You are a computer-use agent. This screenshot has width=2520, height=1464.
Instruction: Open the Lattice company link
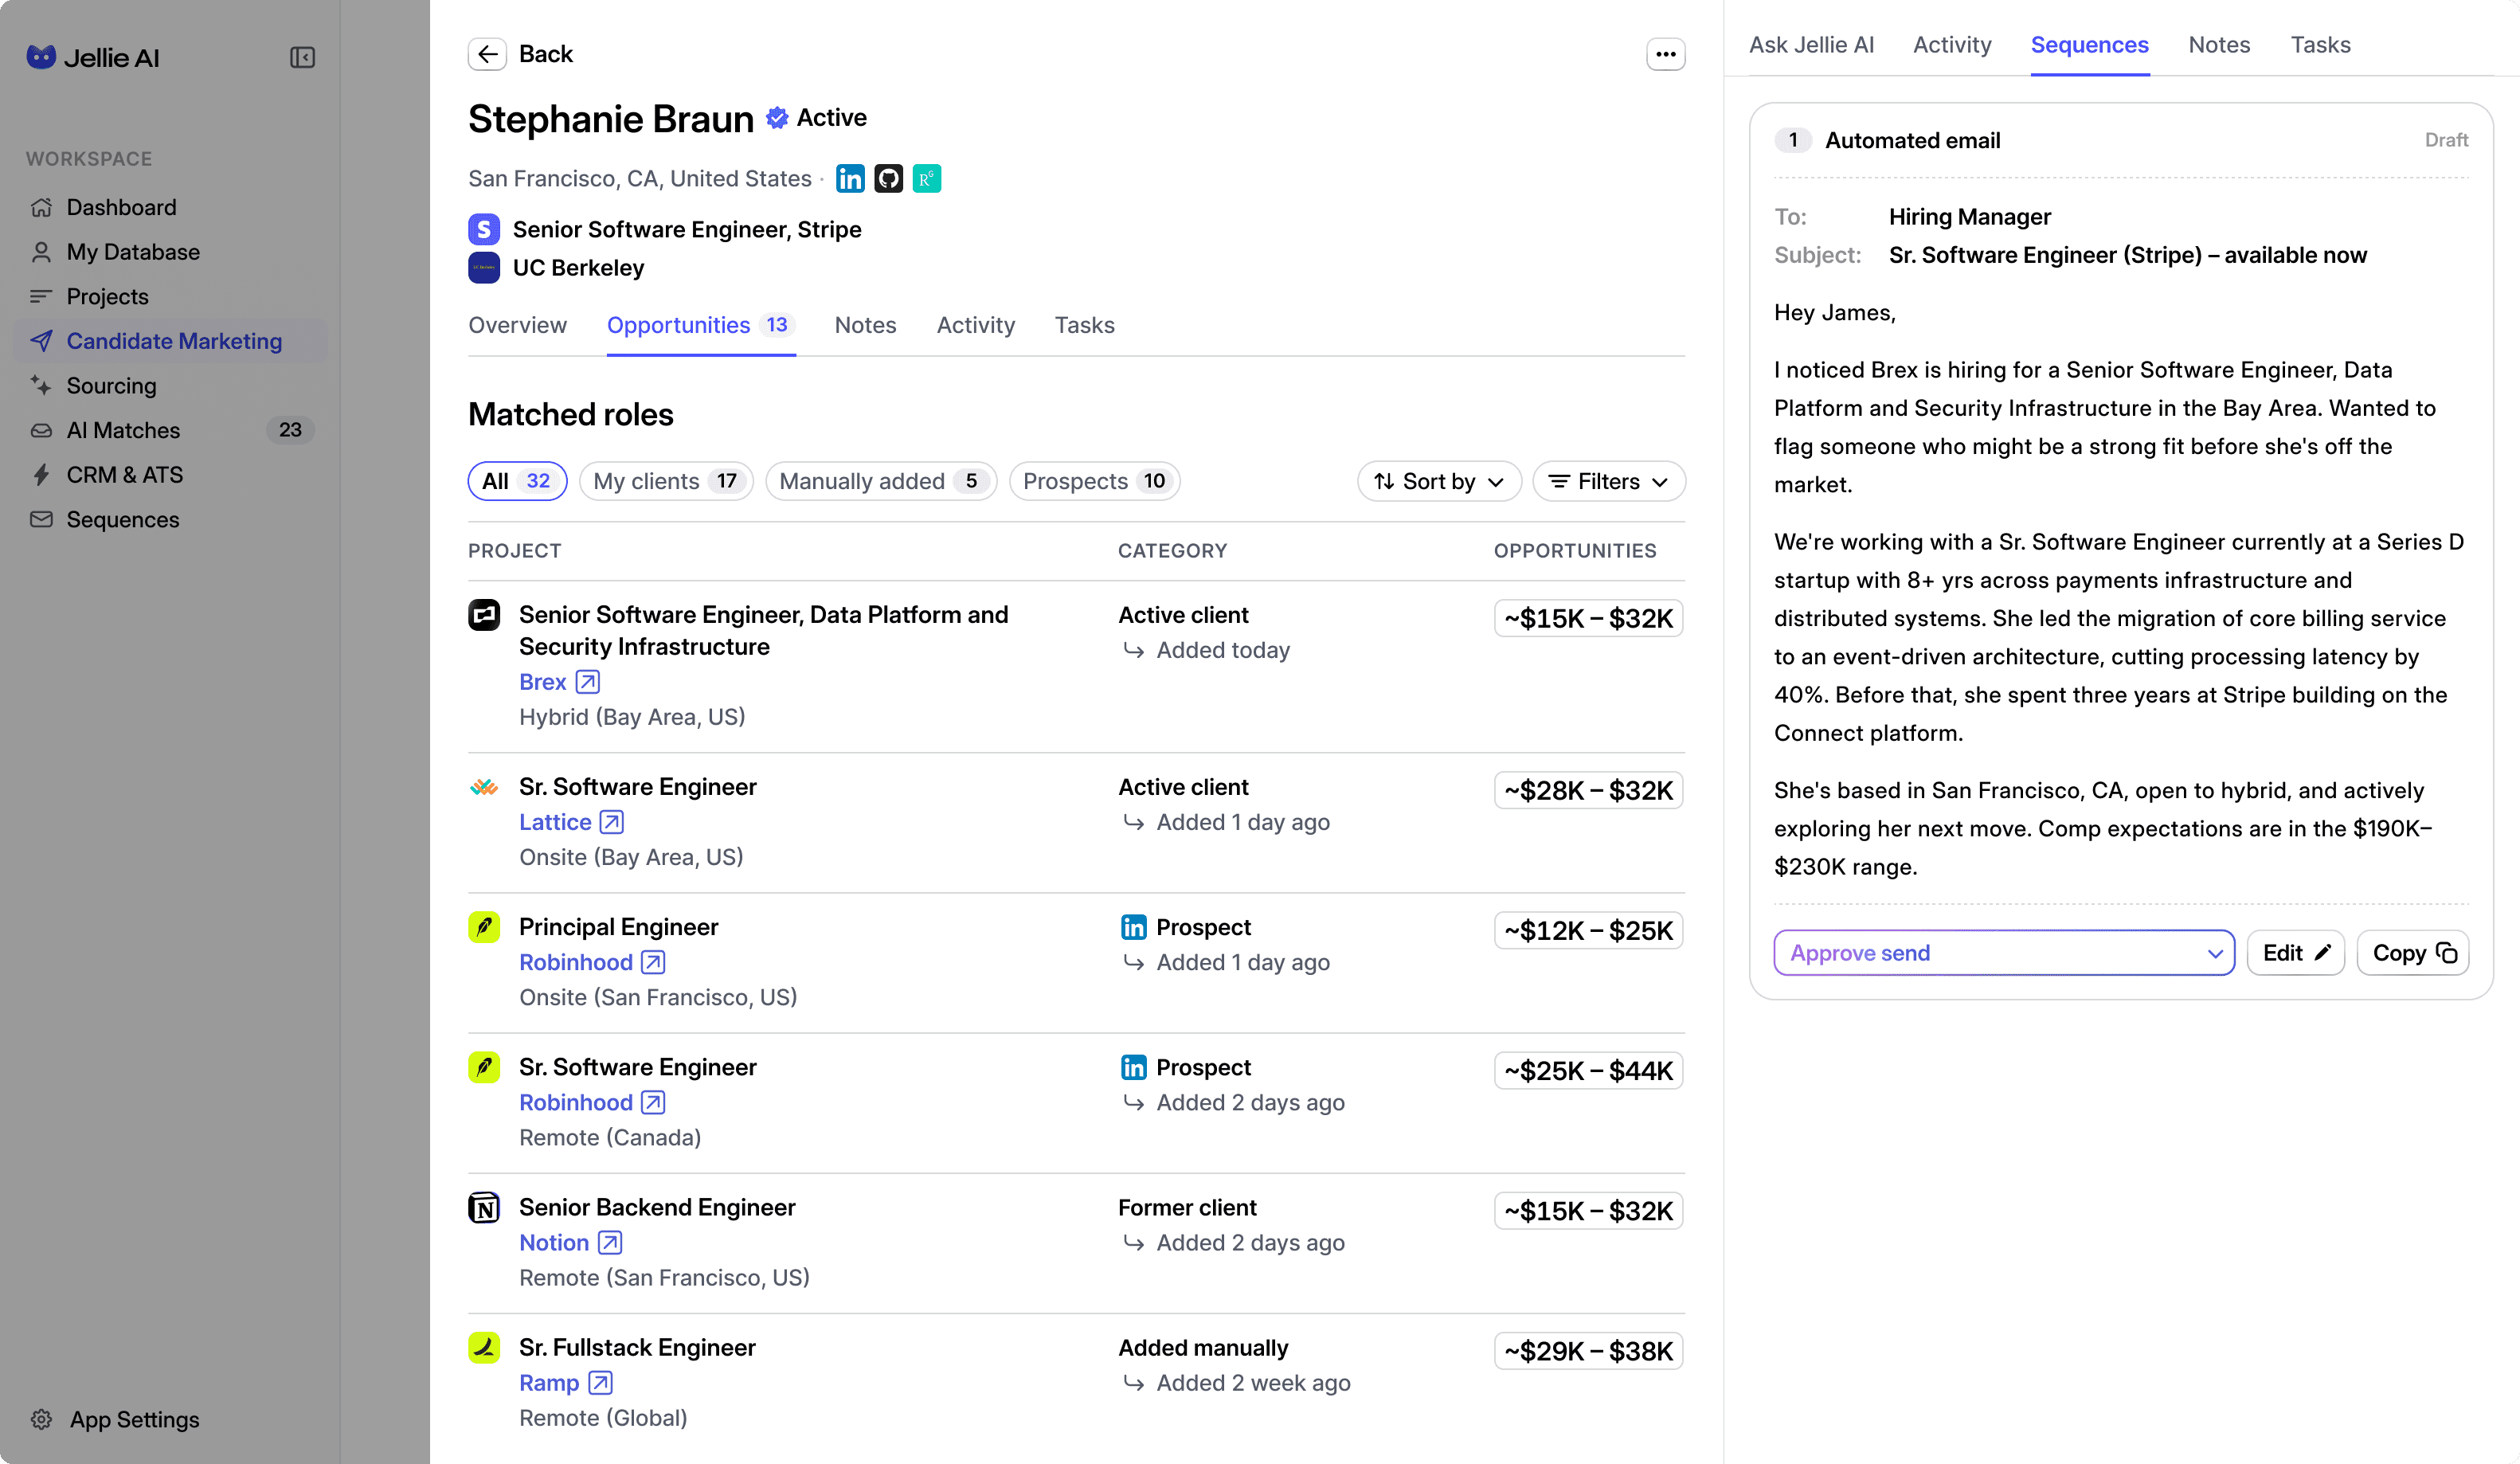click(555, 822)
